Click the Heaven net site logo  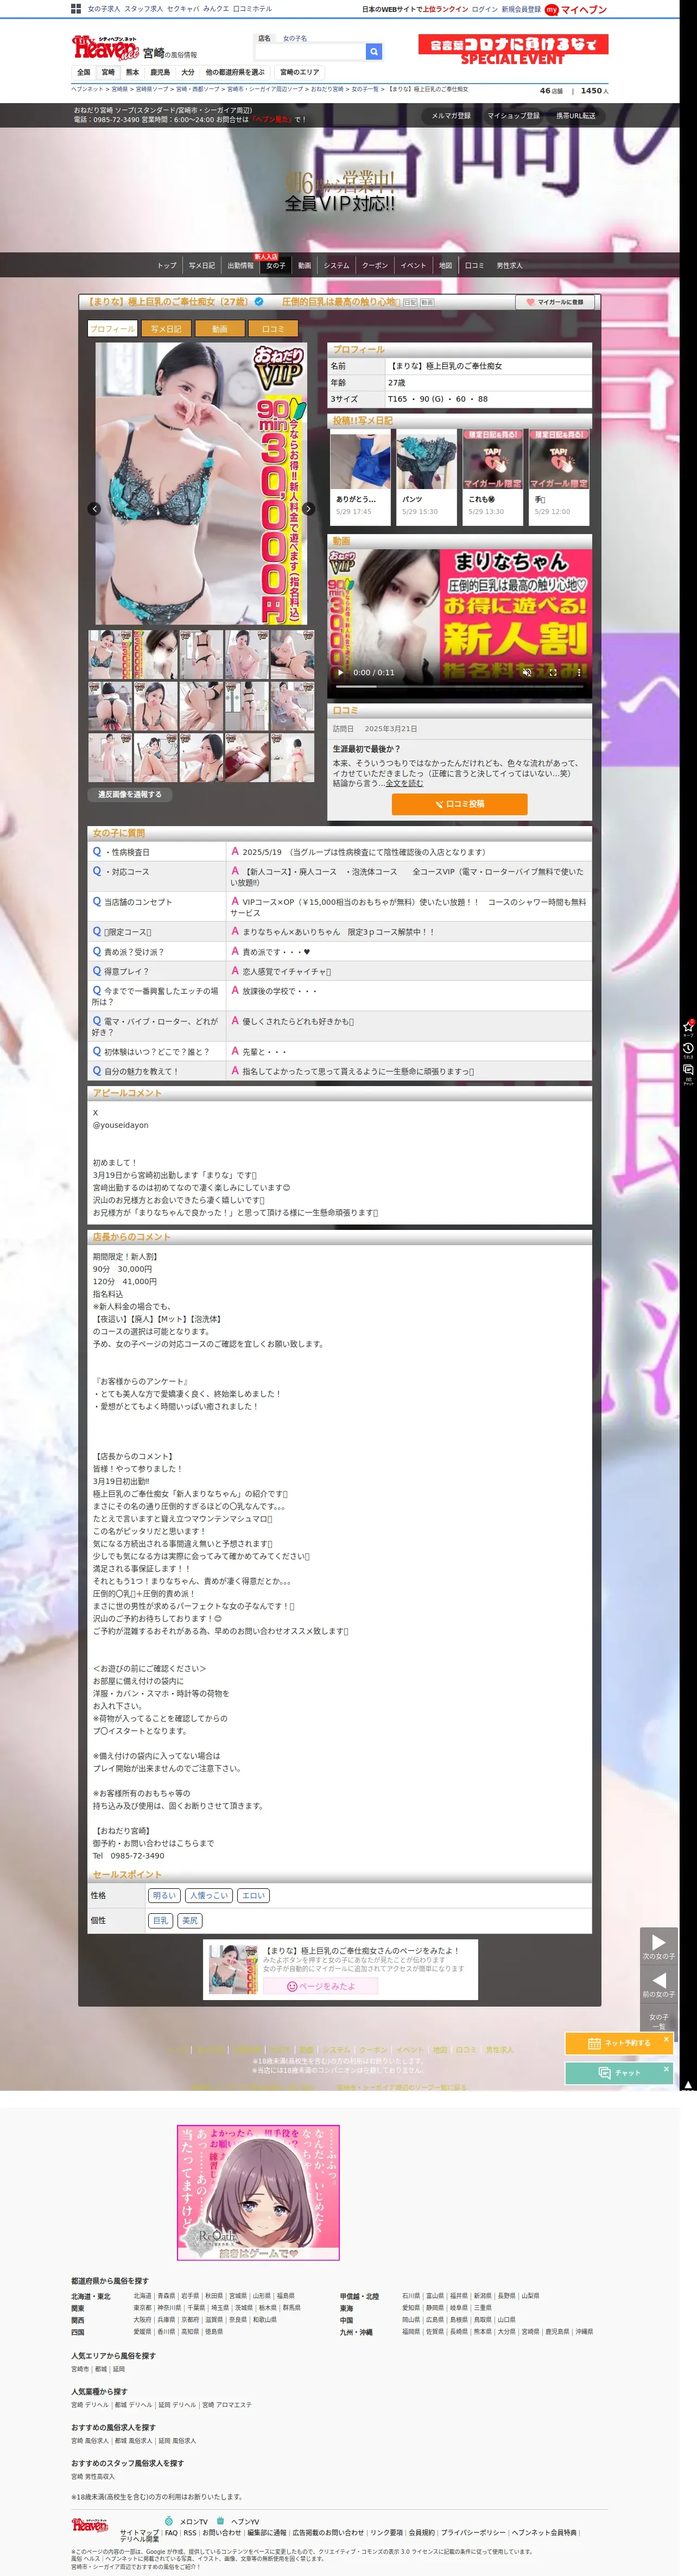[104, 47]
